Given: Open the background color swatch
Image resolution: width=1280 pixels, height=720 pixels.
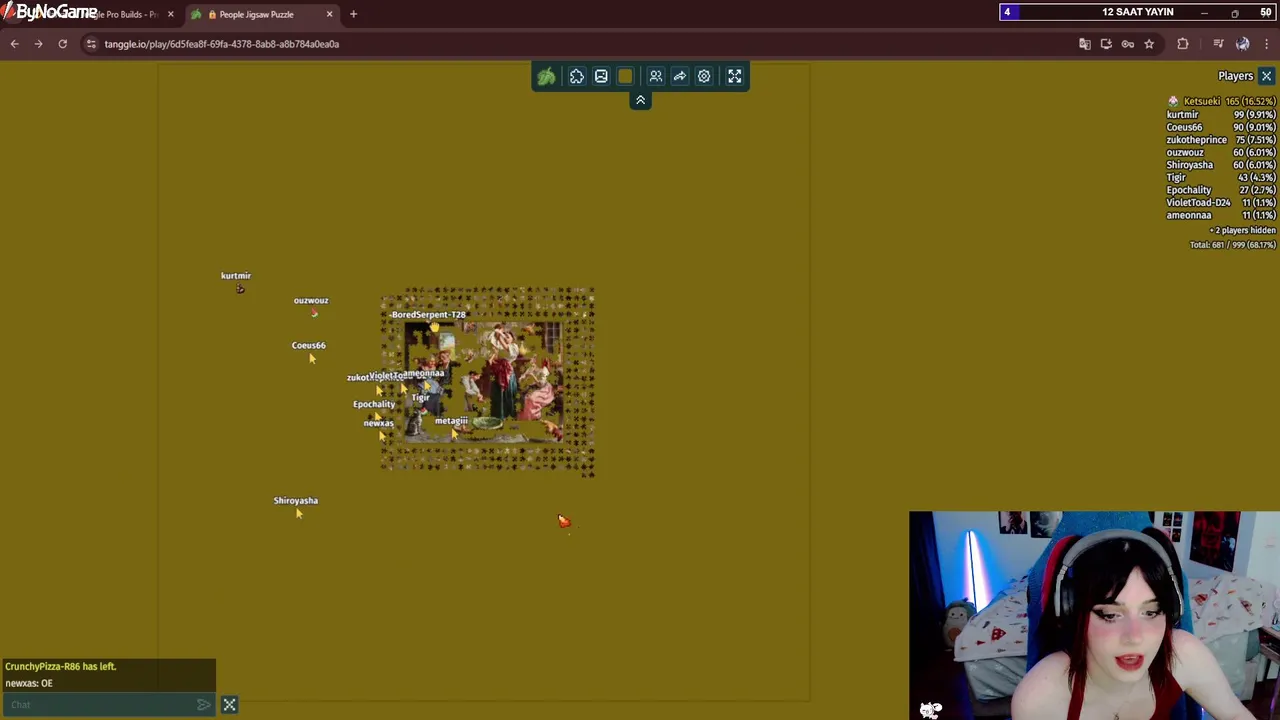Looking at the screenshot, I should [625, 76].
